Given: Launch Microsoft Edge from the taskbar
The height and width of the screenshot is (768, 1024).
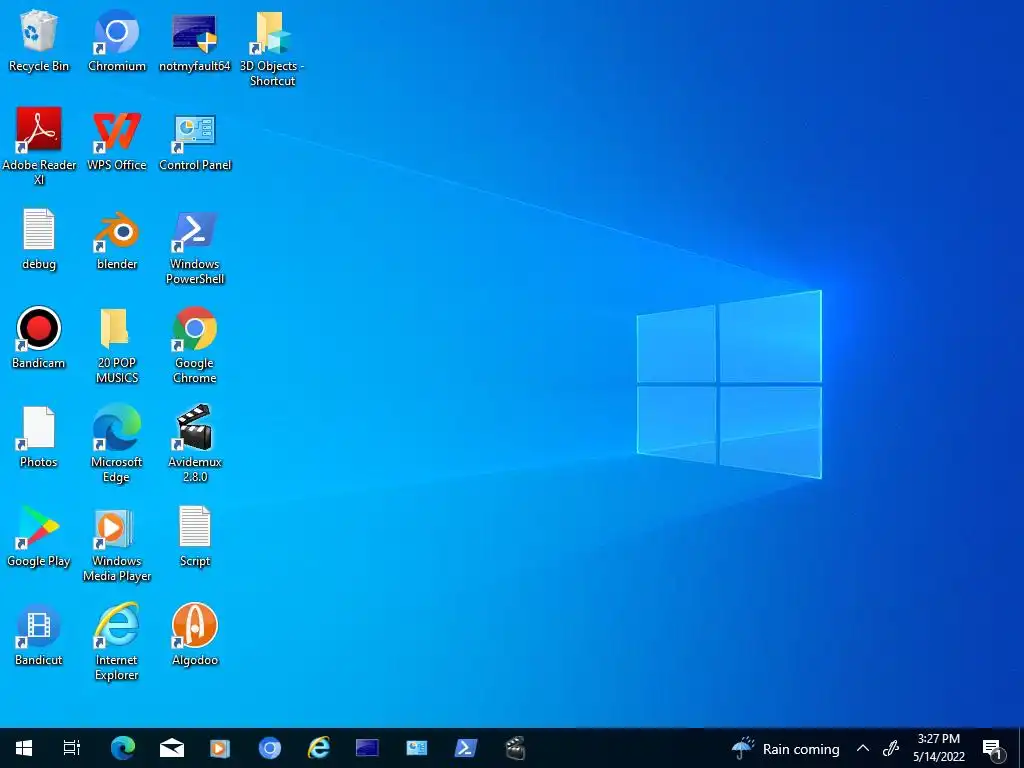Looking at the screenshot, I should pos(123,748).
